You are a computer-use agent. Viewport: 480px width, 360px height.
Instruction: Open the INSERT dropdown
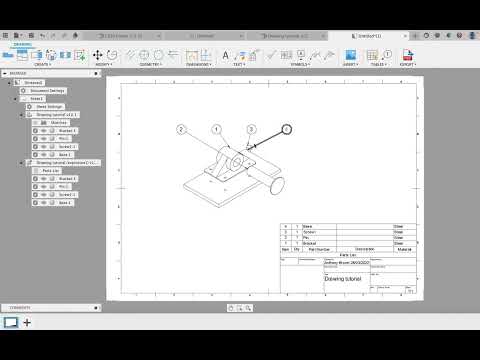tap(350, 64)
